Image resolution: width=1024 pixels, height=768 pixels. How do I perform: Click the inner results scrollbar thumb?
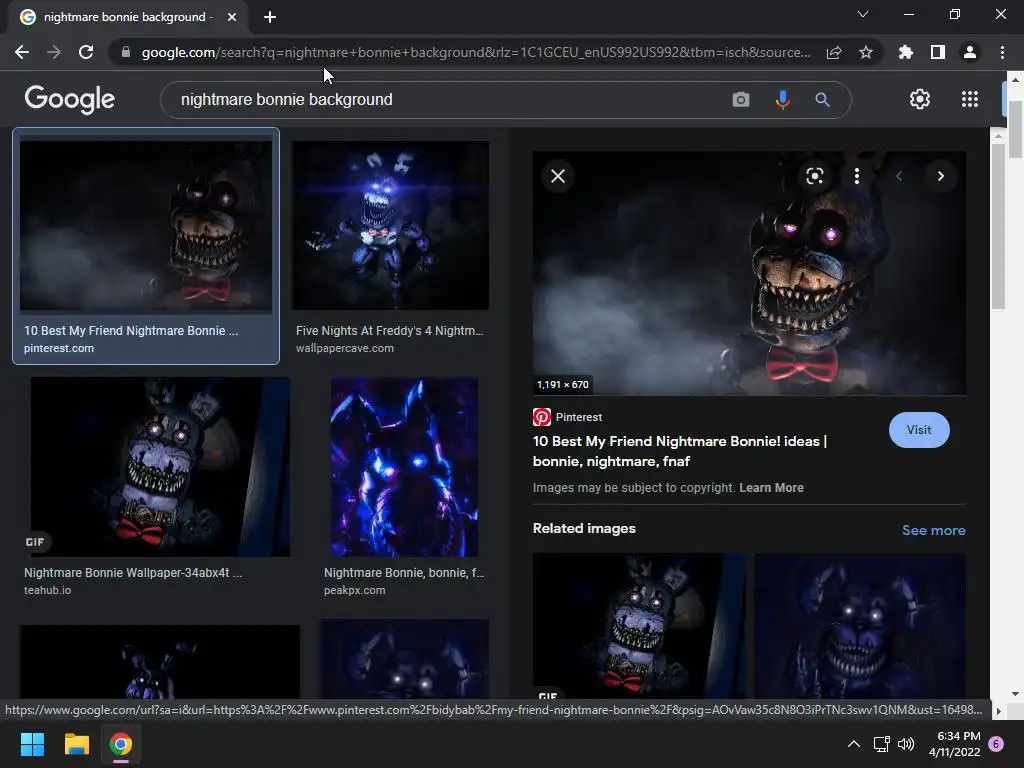point(998,227)
